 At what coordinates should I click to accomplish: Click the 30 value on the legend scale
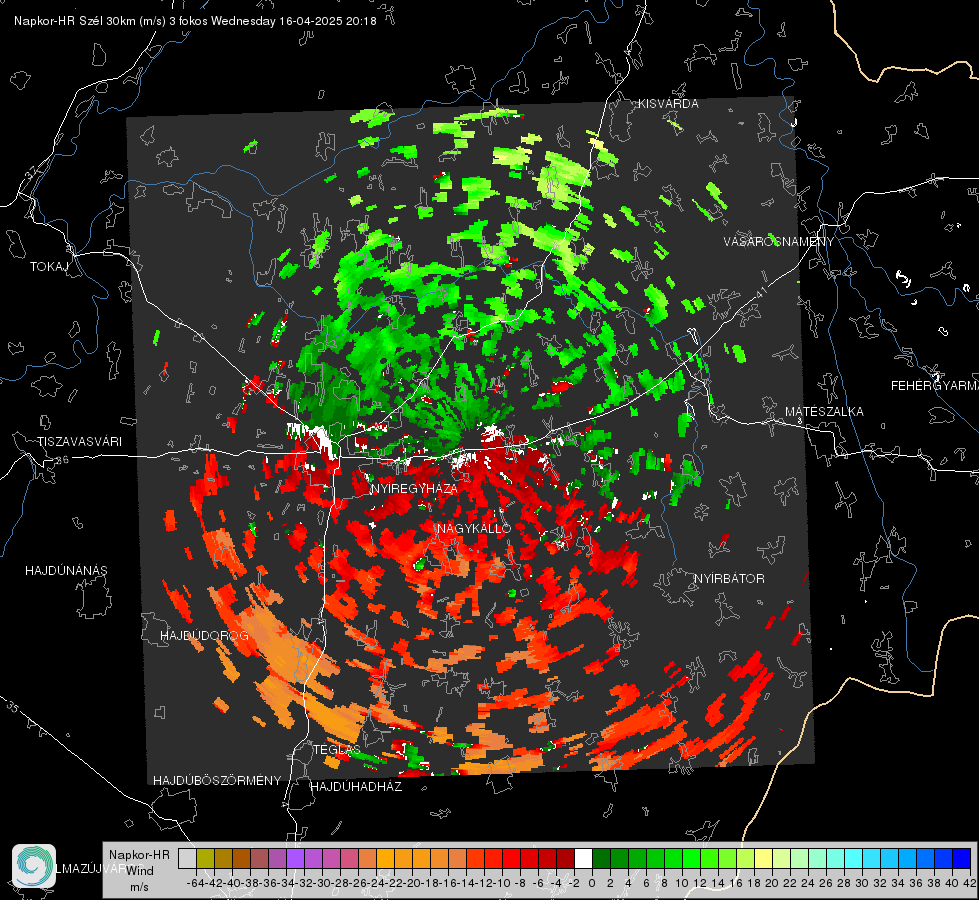point(862,883)
